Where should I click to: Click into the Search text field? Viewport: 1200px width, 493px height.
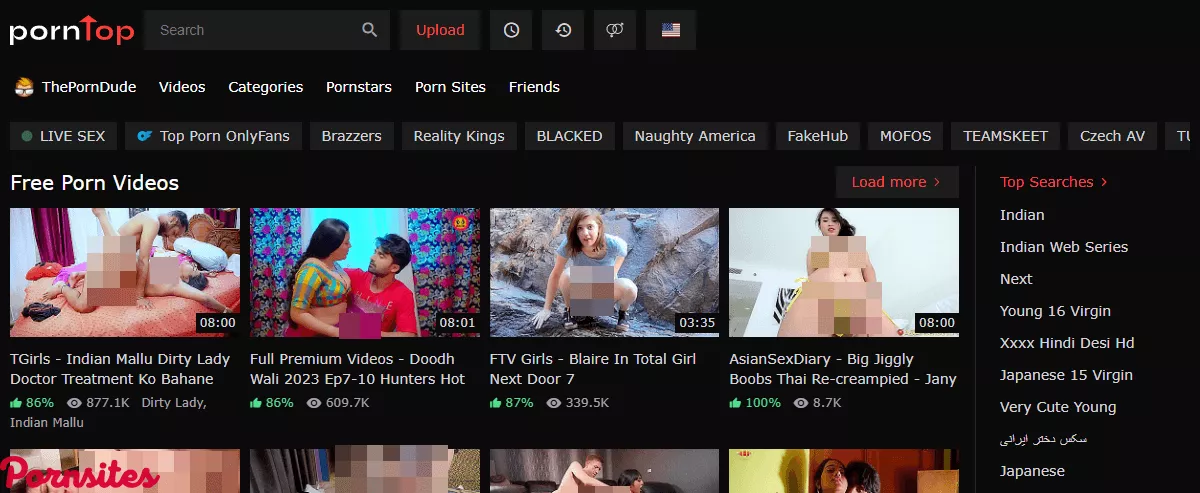coord(255,30)
